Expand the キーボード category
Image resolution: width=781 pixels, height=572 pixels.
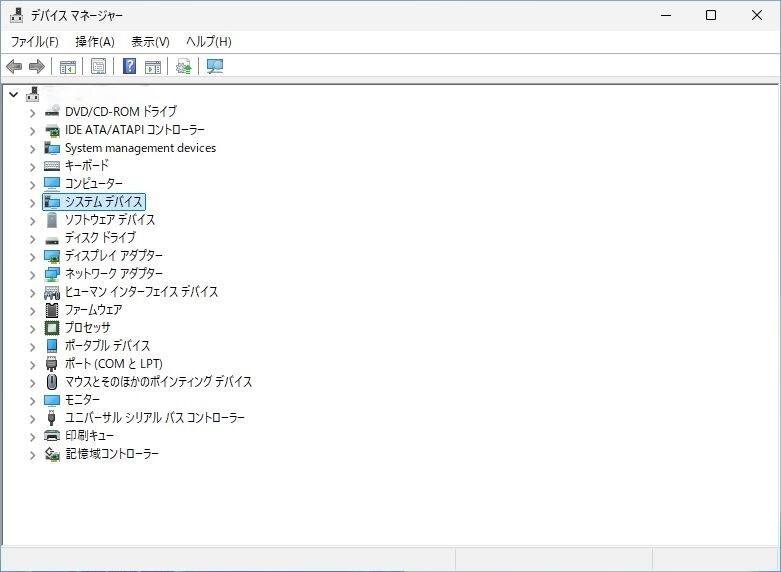click(x=32, y=166)
